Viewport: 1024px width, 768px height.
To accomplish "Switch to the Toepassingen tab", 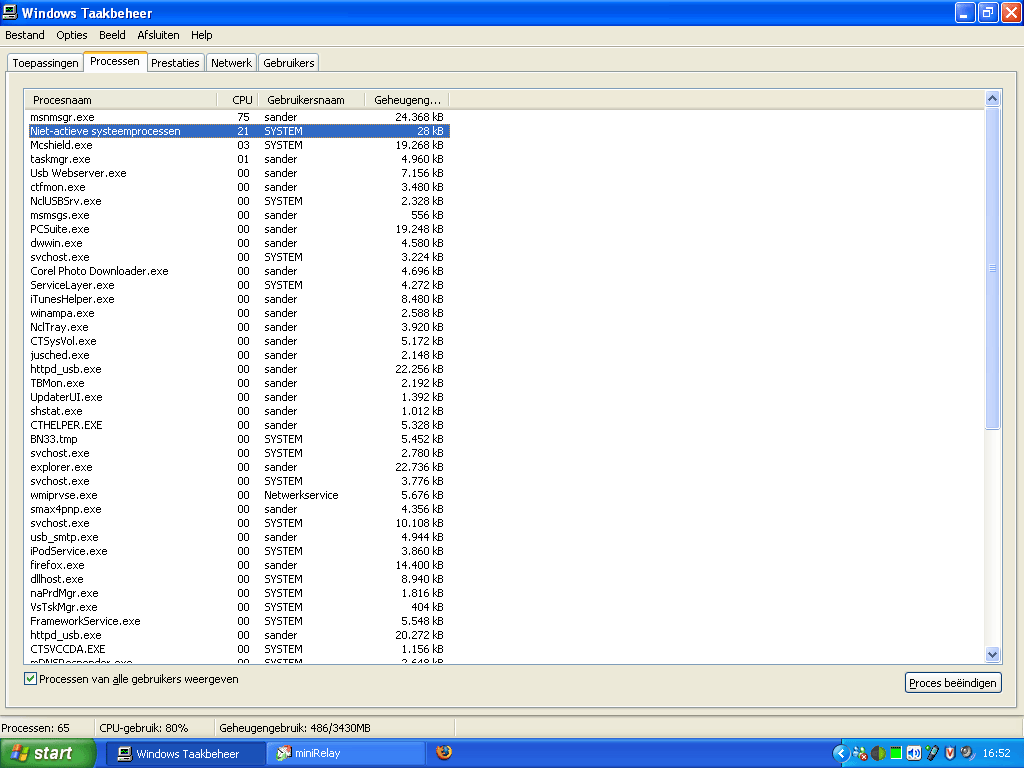I will point(45,63).
